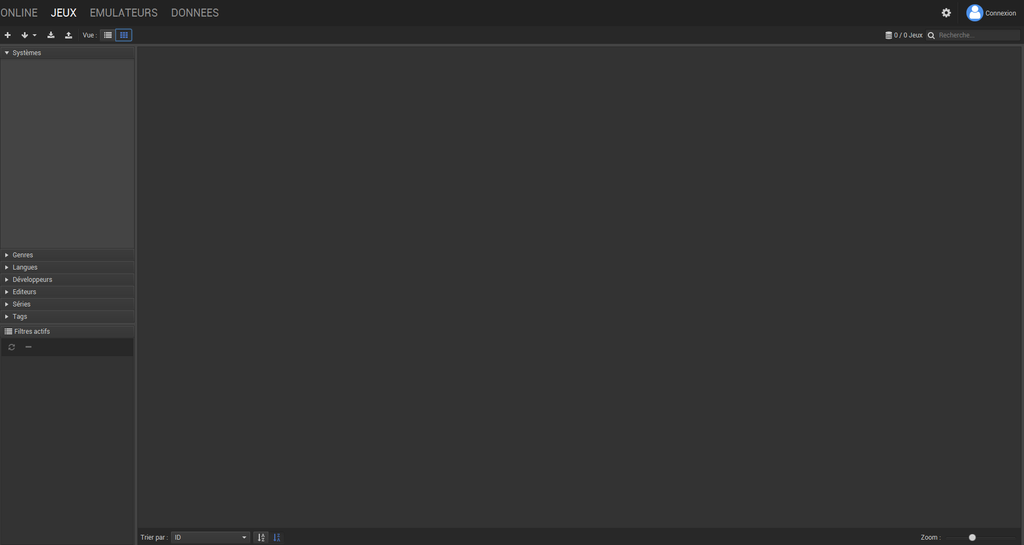Image resolution: width=1024 pixels, height=545 pixels.
Task: Open the Trier par ID dropdown
Action: tap(210, 537)
